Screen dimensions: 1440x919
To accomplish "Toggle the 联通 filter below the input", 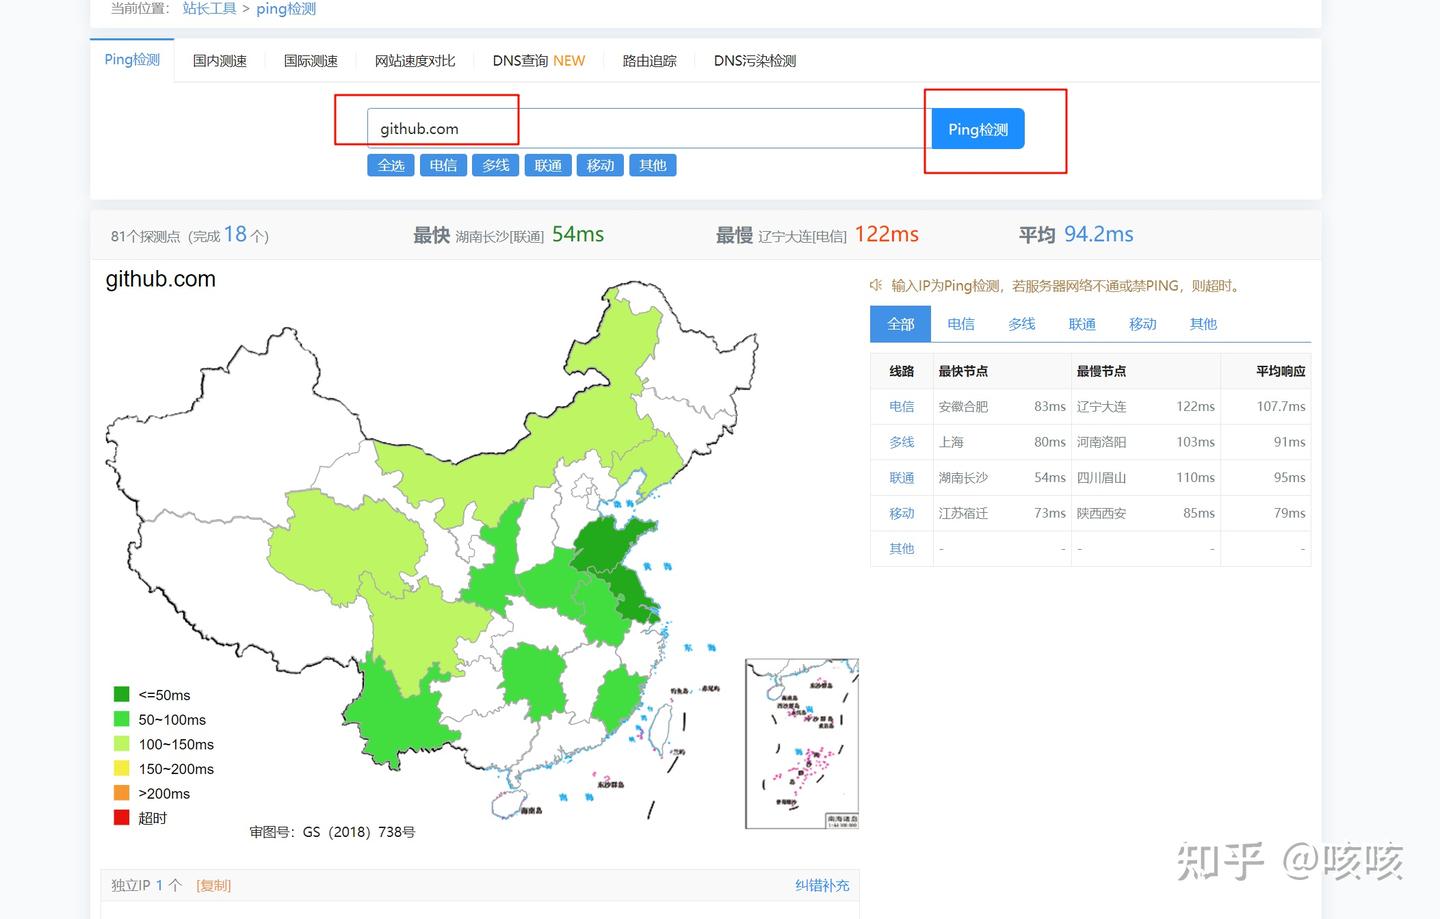I will click(x=548, y=165).
